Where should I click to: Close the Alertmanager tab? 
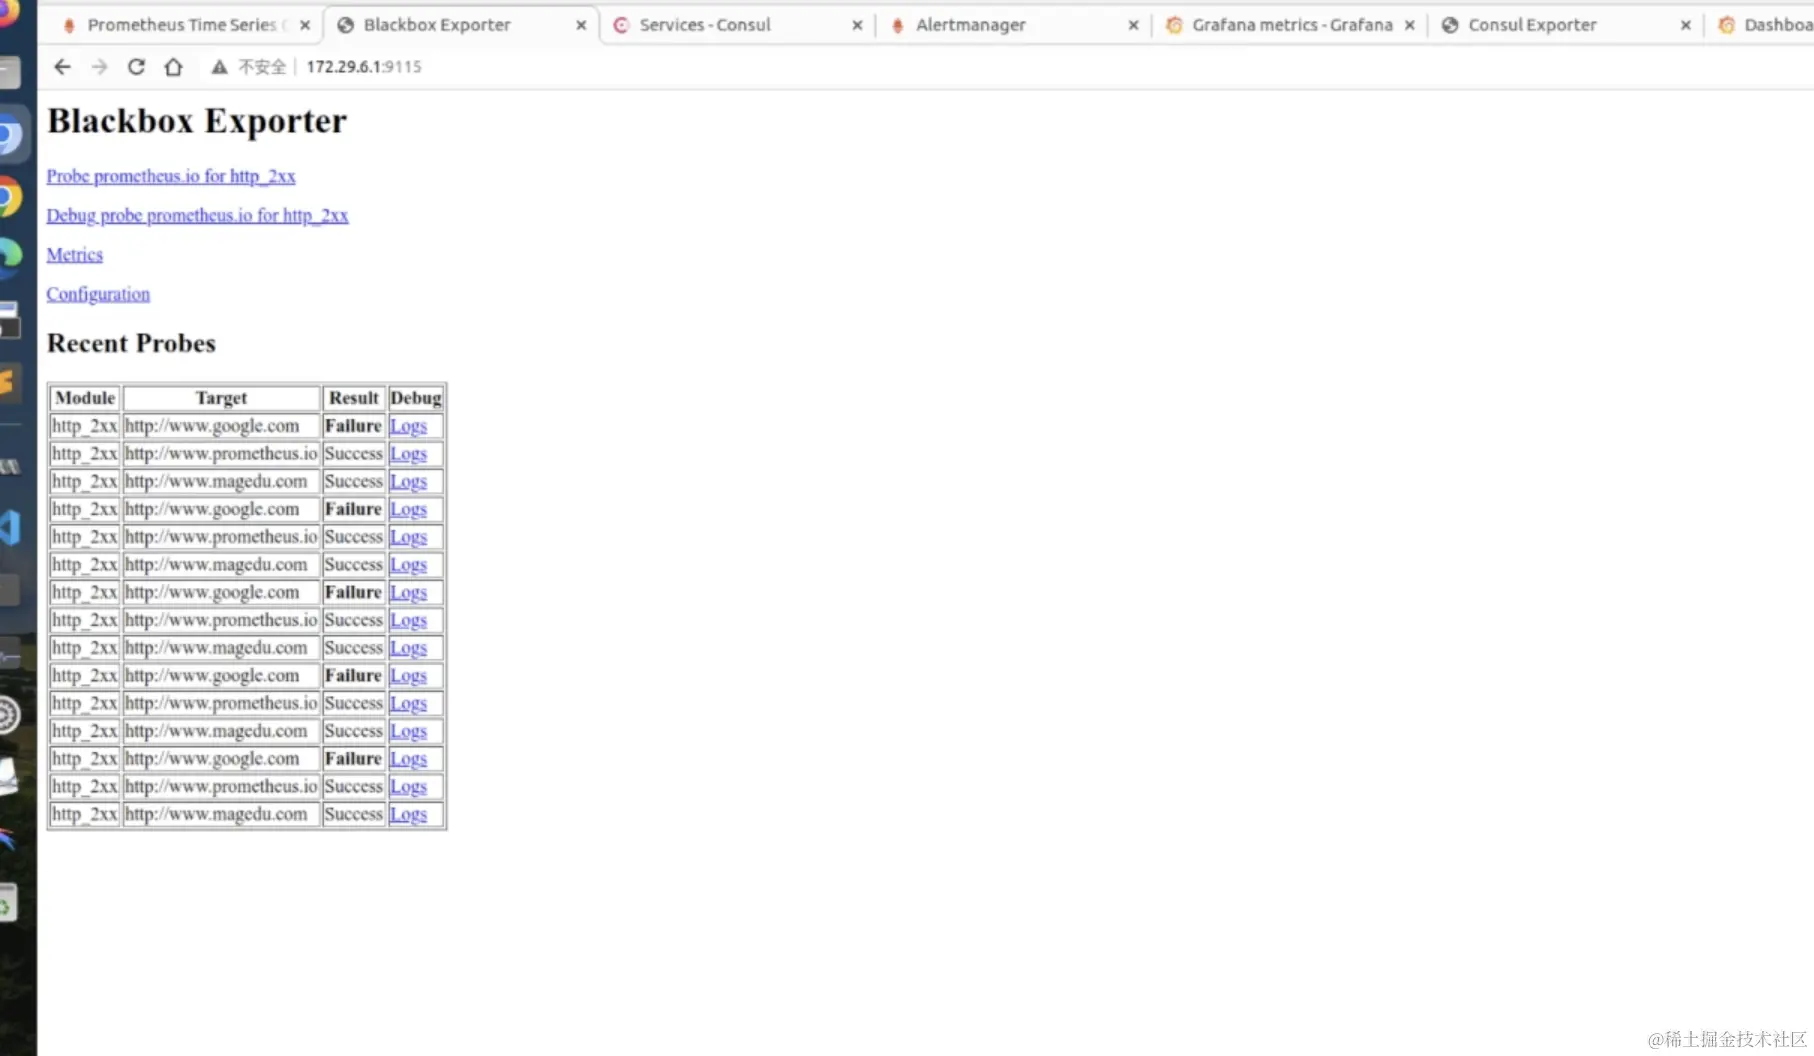click(1133, 26)
